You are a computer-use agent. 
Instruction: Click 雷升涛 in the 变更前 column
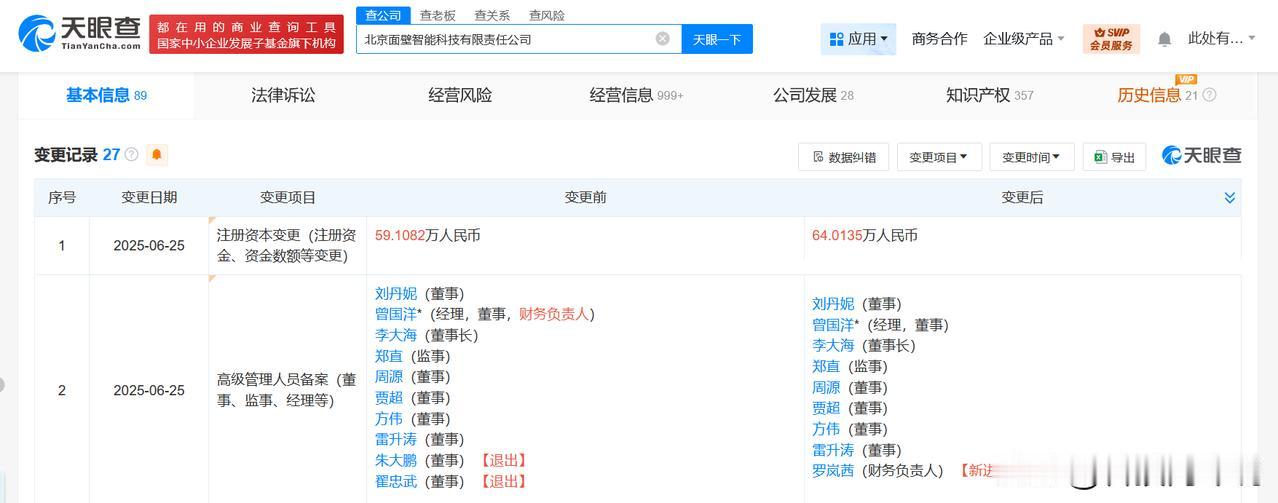point(396,440)
